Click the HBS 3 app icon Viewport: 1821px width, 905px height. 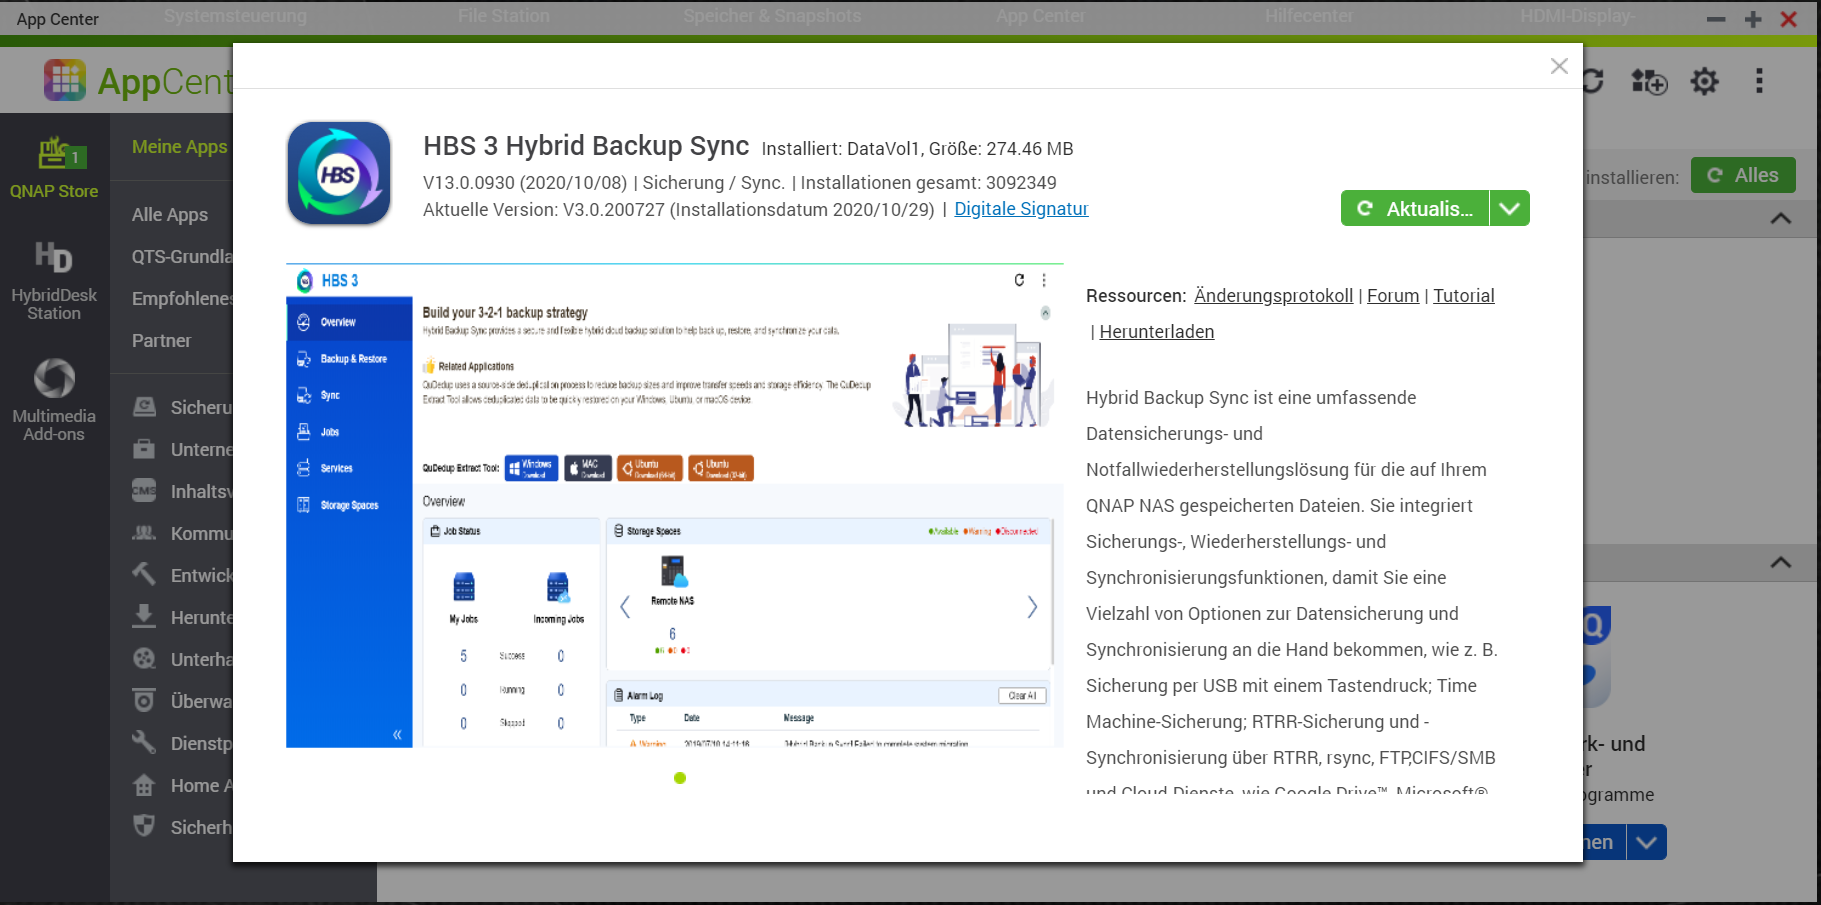coord(339,173)
